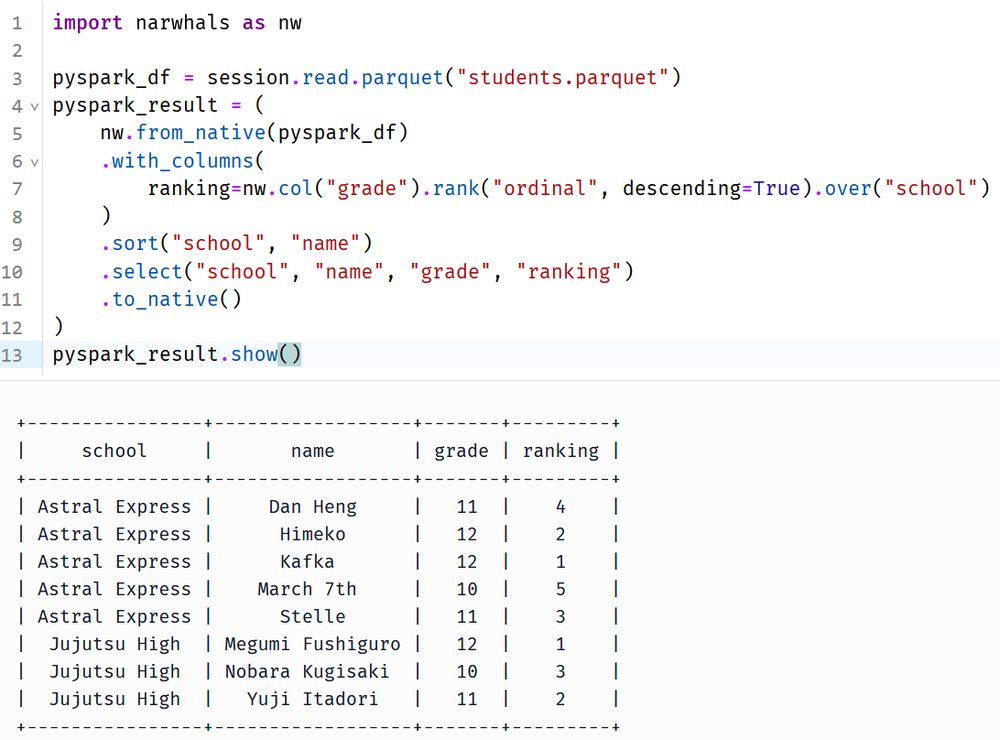Click the 'Stelle' name cell
Viewport: 1000px width, 740px height.
point(312,616)
